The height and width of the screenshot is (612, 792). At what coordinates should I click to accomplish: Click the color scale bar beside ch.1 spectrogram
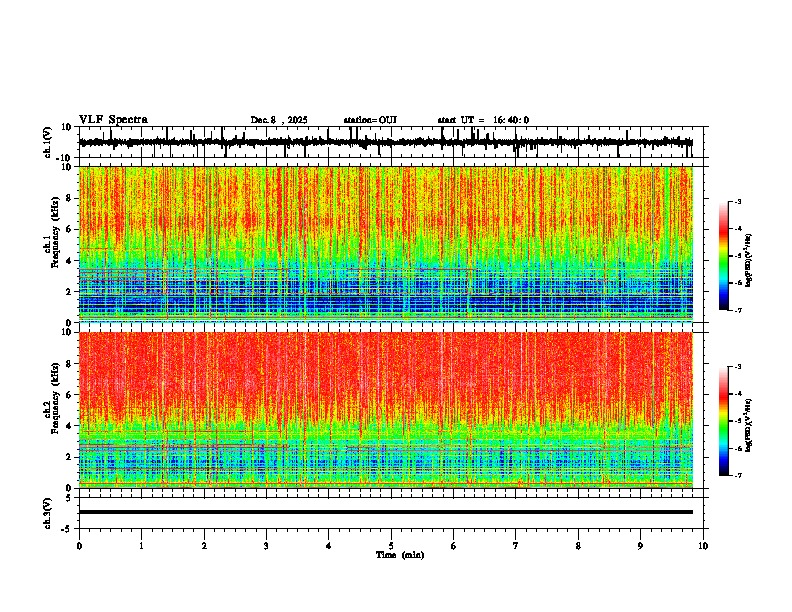tap(724, 256)
